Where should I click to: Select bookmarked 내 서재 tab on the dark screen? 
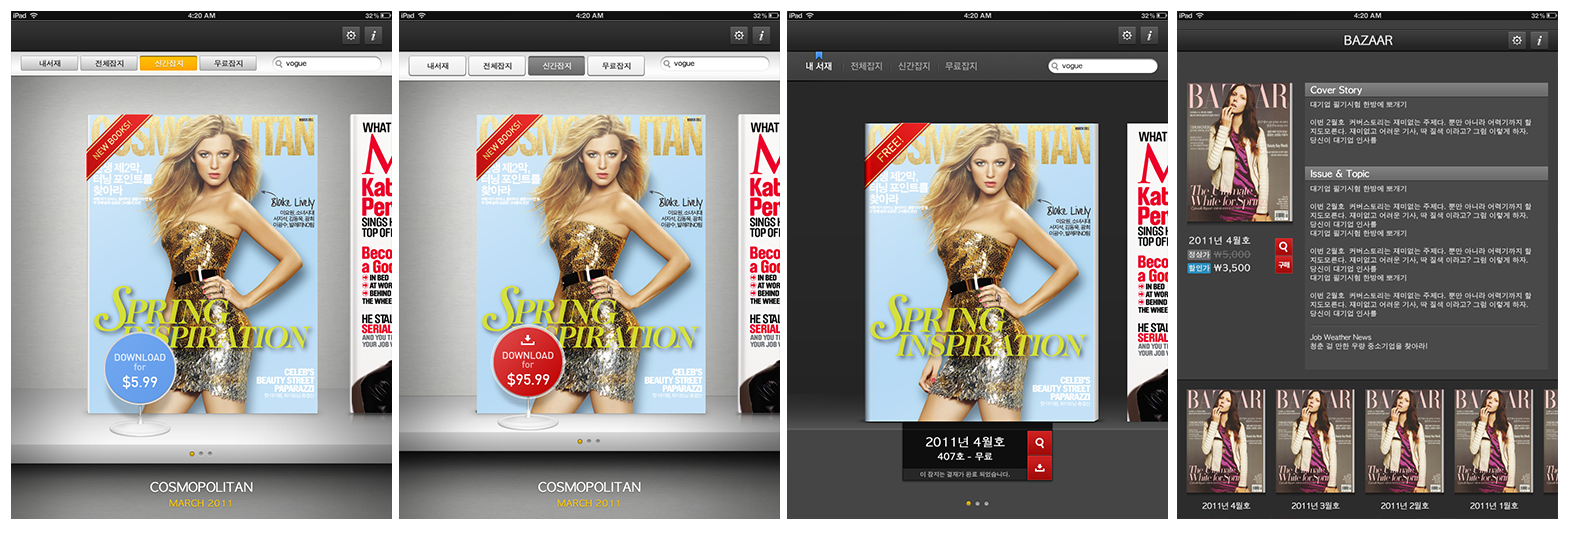[819, 65]
